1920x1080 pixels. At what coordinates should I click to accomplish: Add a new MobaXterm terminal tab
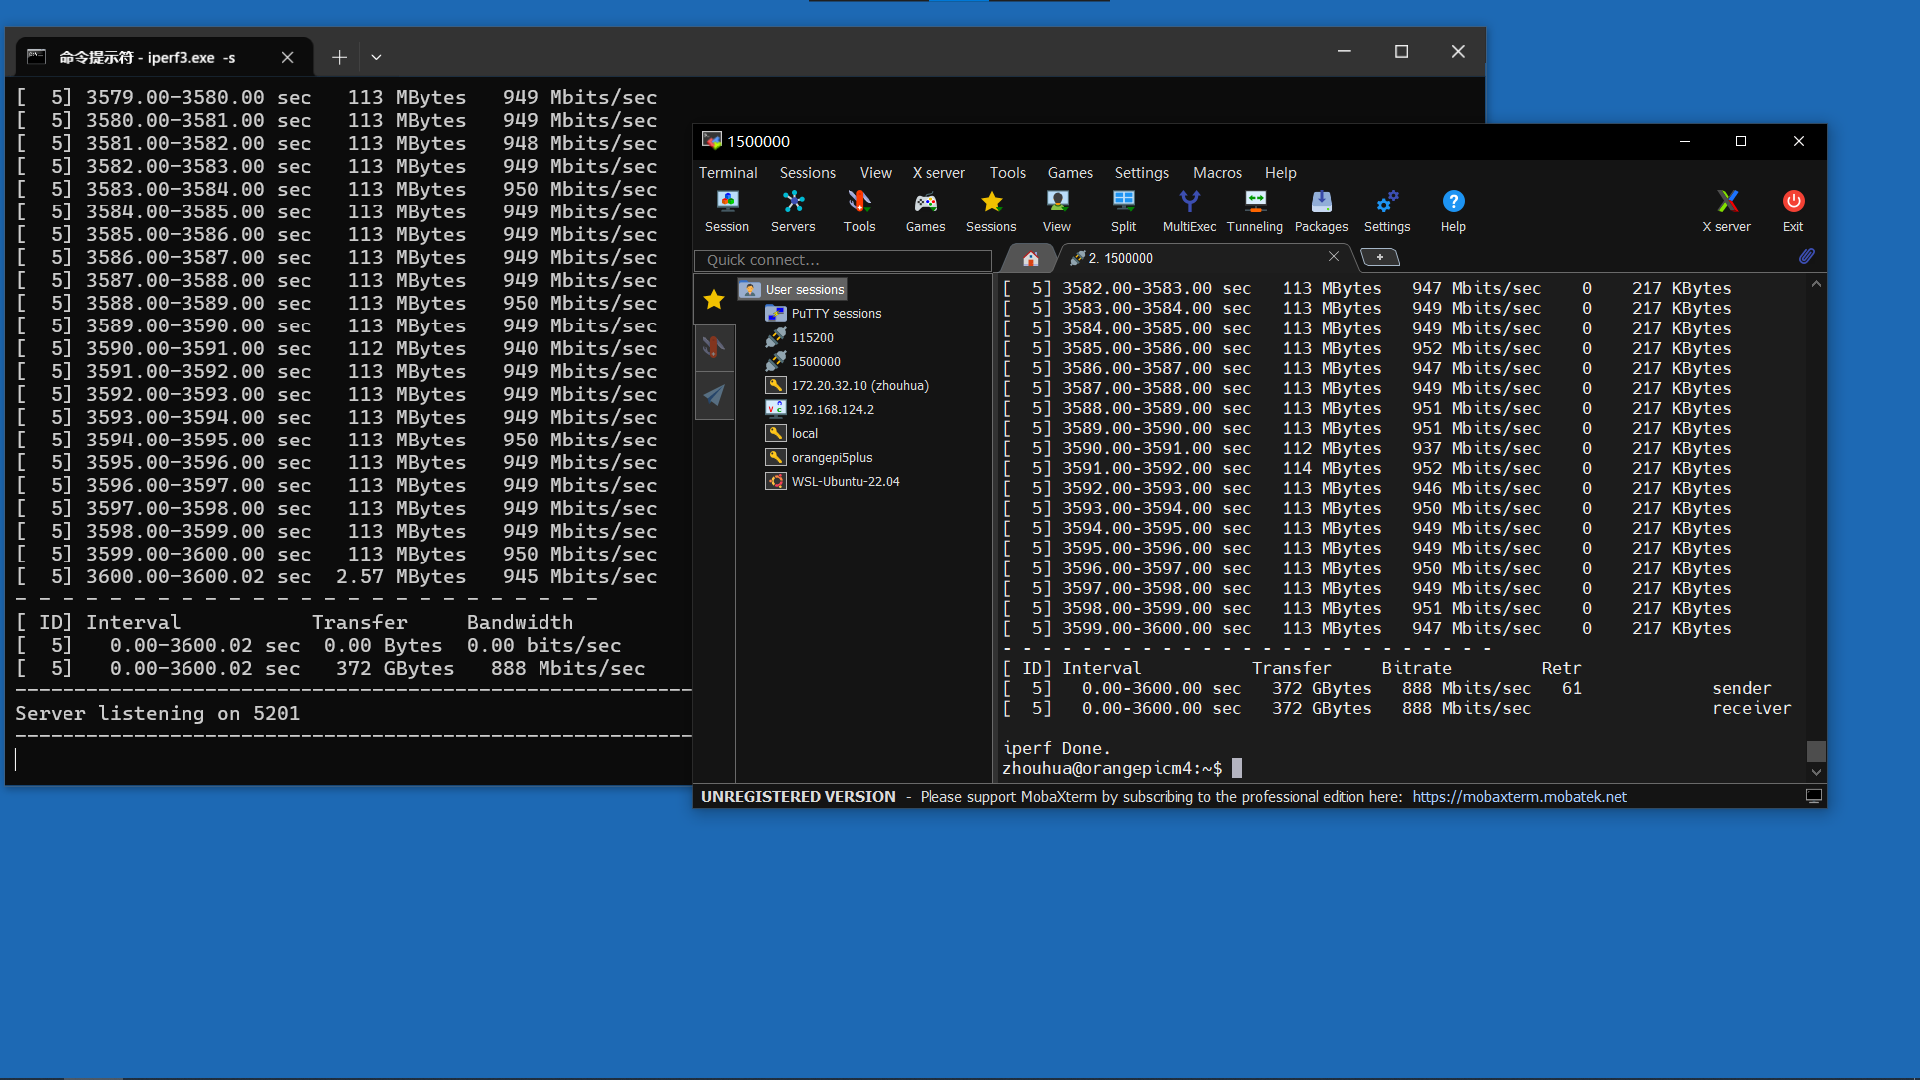(x=1380, y=258)
